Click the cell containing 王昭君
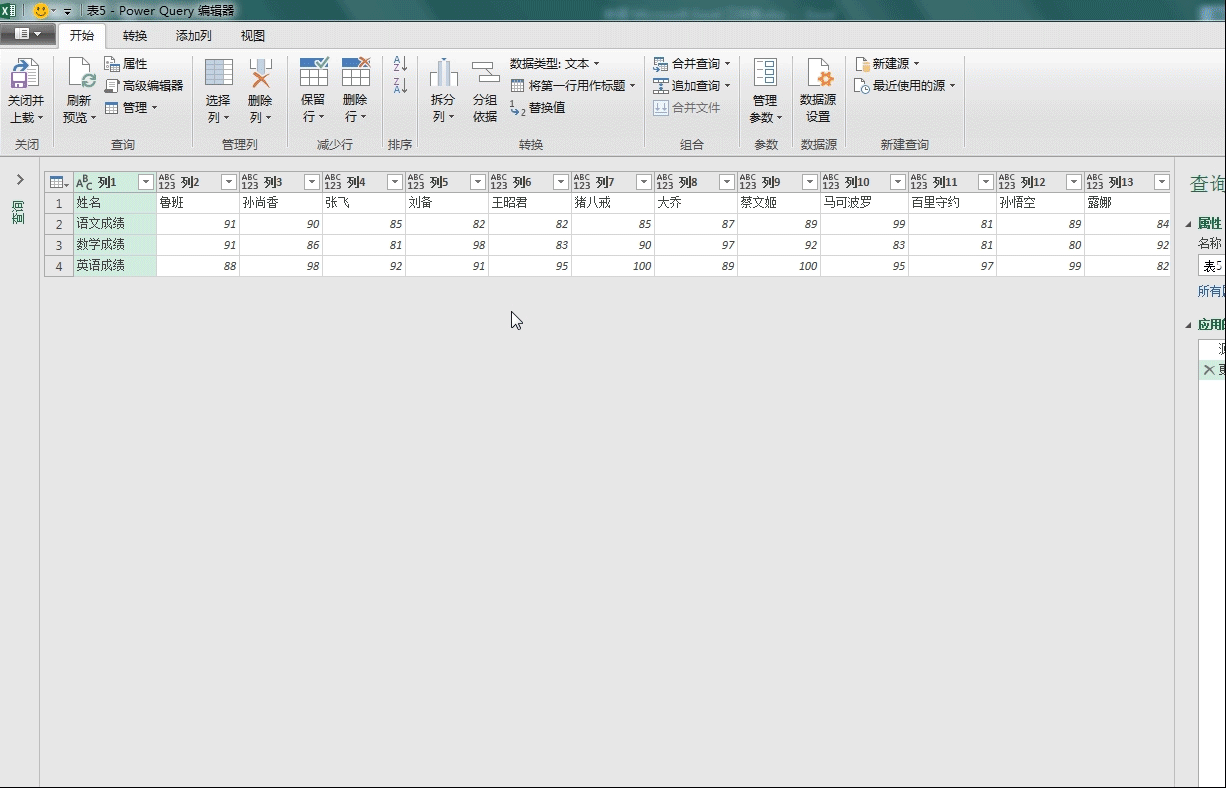Viewport: 1226px width, 788px height. (x=530, y=203)
